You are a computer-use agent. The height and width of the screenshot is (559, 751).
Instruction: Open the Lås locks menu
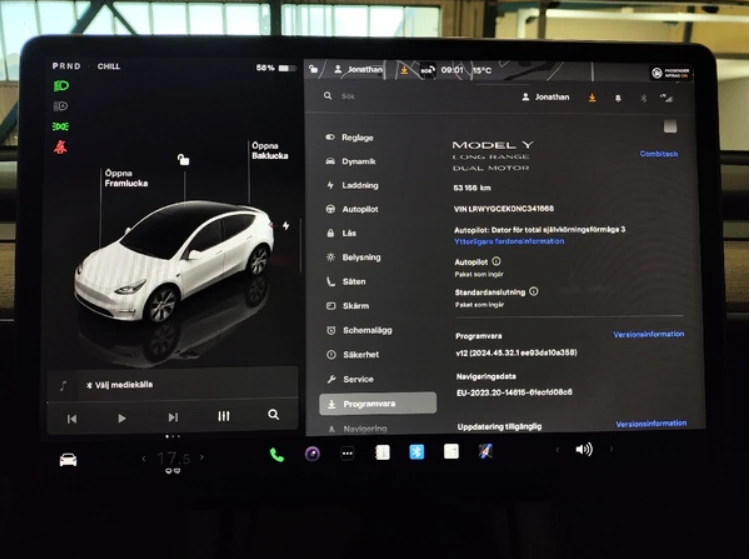[x=341, y=233]
